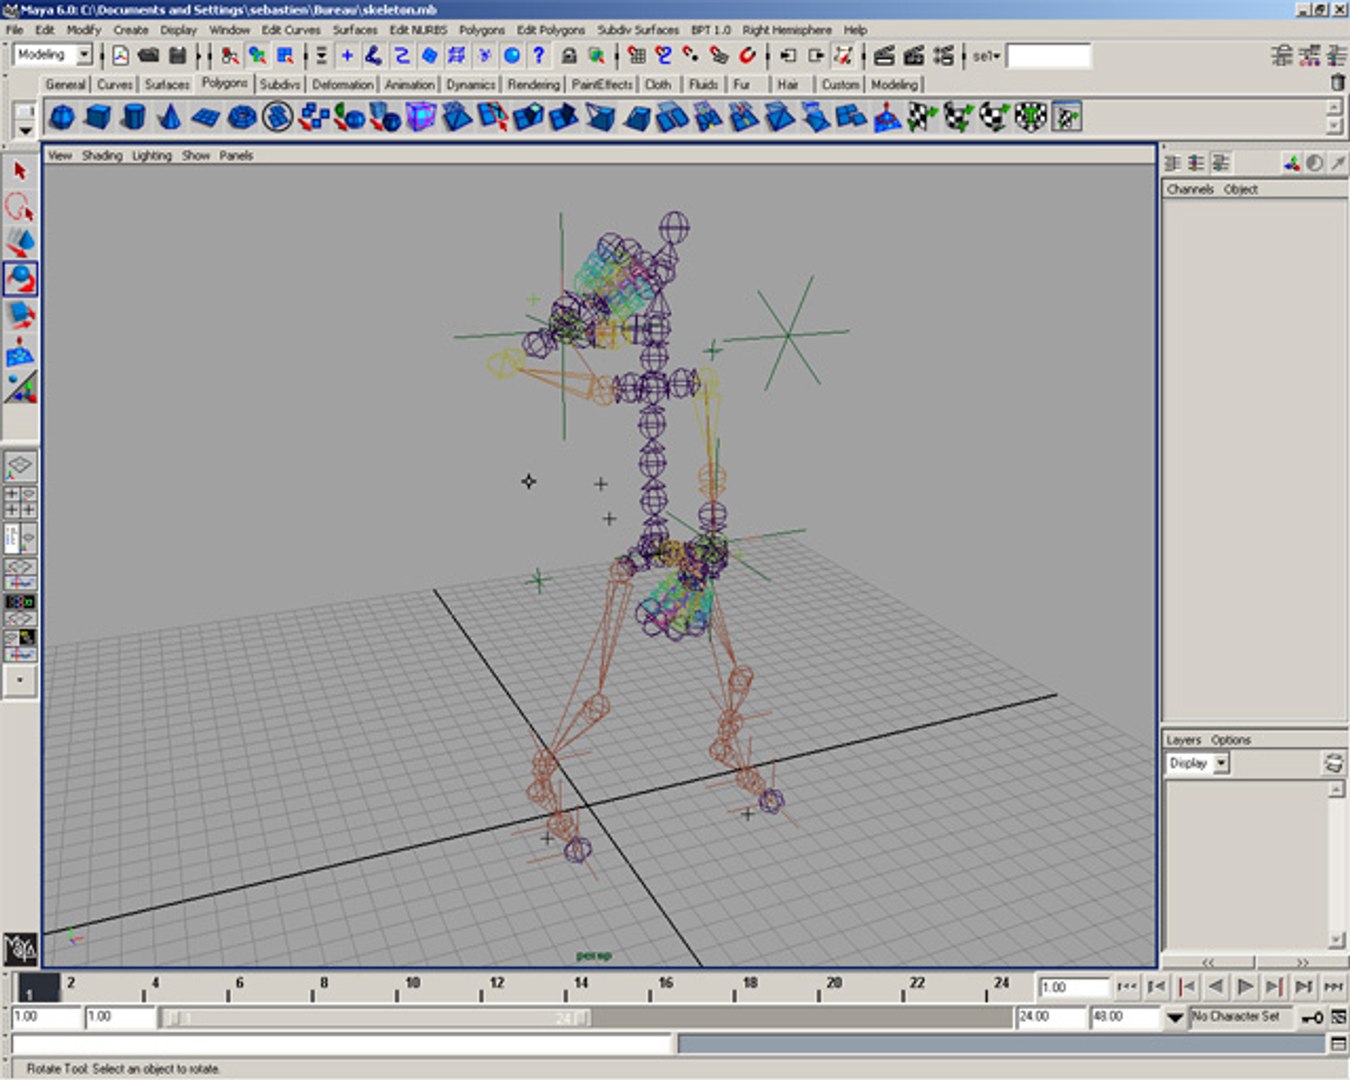Pick the Scale tool in toolbox
This screenshot has height=1080, width=1350.
click(x=20, y=315)
